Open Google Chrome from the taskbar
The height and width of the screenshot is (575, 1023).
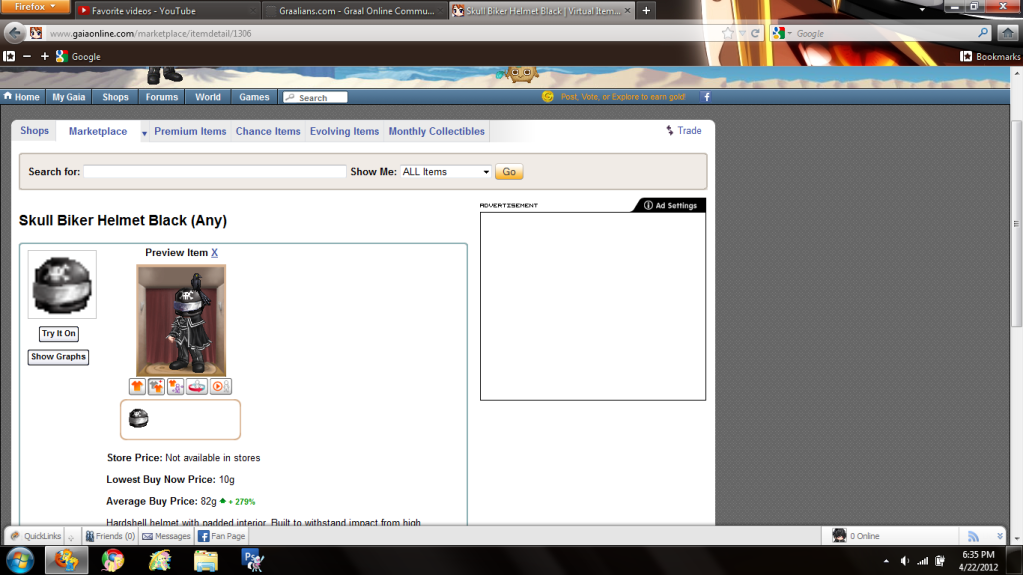(113, 560)
